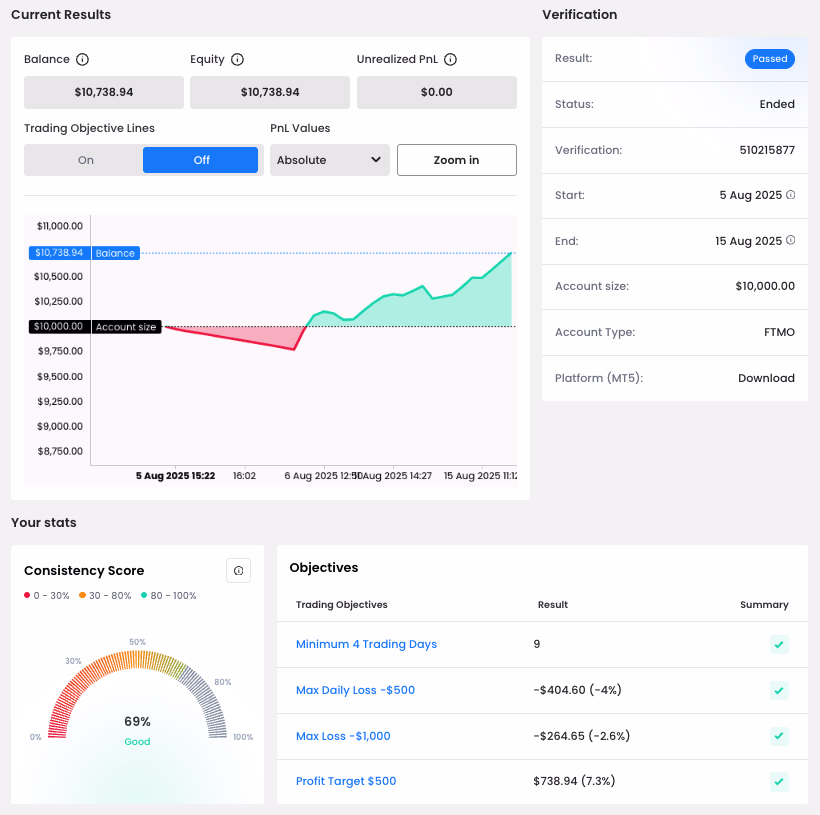Image resolution: width=820 pixels, height=815 pixels.
Task: Open the Max Loss -$1,000 objective
Action: pyautogui.click(x=343, y=736)
